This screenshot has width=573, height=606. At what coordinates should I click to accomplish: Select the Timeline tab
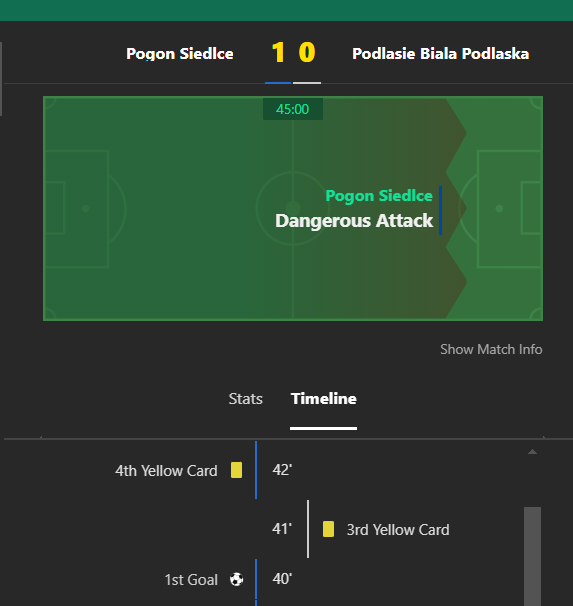pos(323,398)
